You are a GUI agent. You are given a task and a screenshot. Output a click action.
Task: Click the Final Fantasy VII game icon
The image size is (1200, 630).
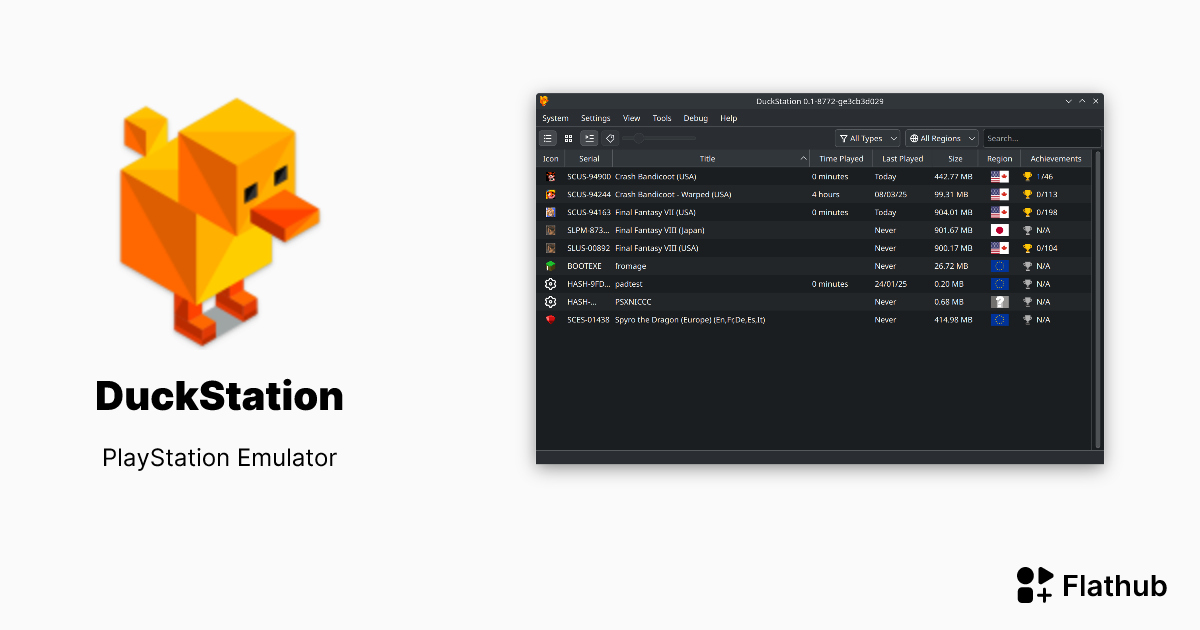pyautogui.click(x=551, y=212)
